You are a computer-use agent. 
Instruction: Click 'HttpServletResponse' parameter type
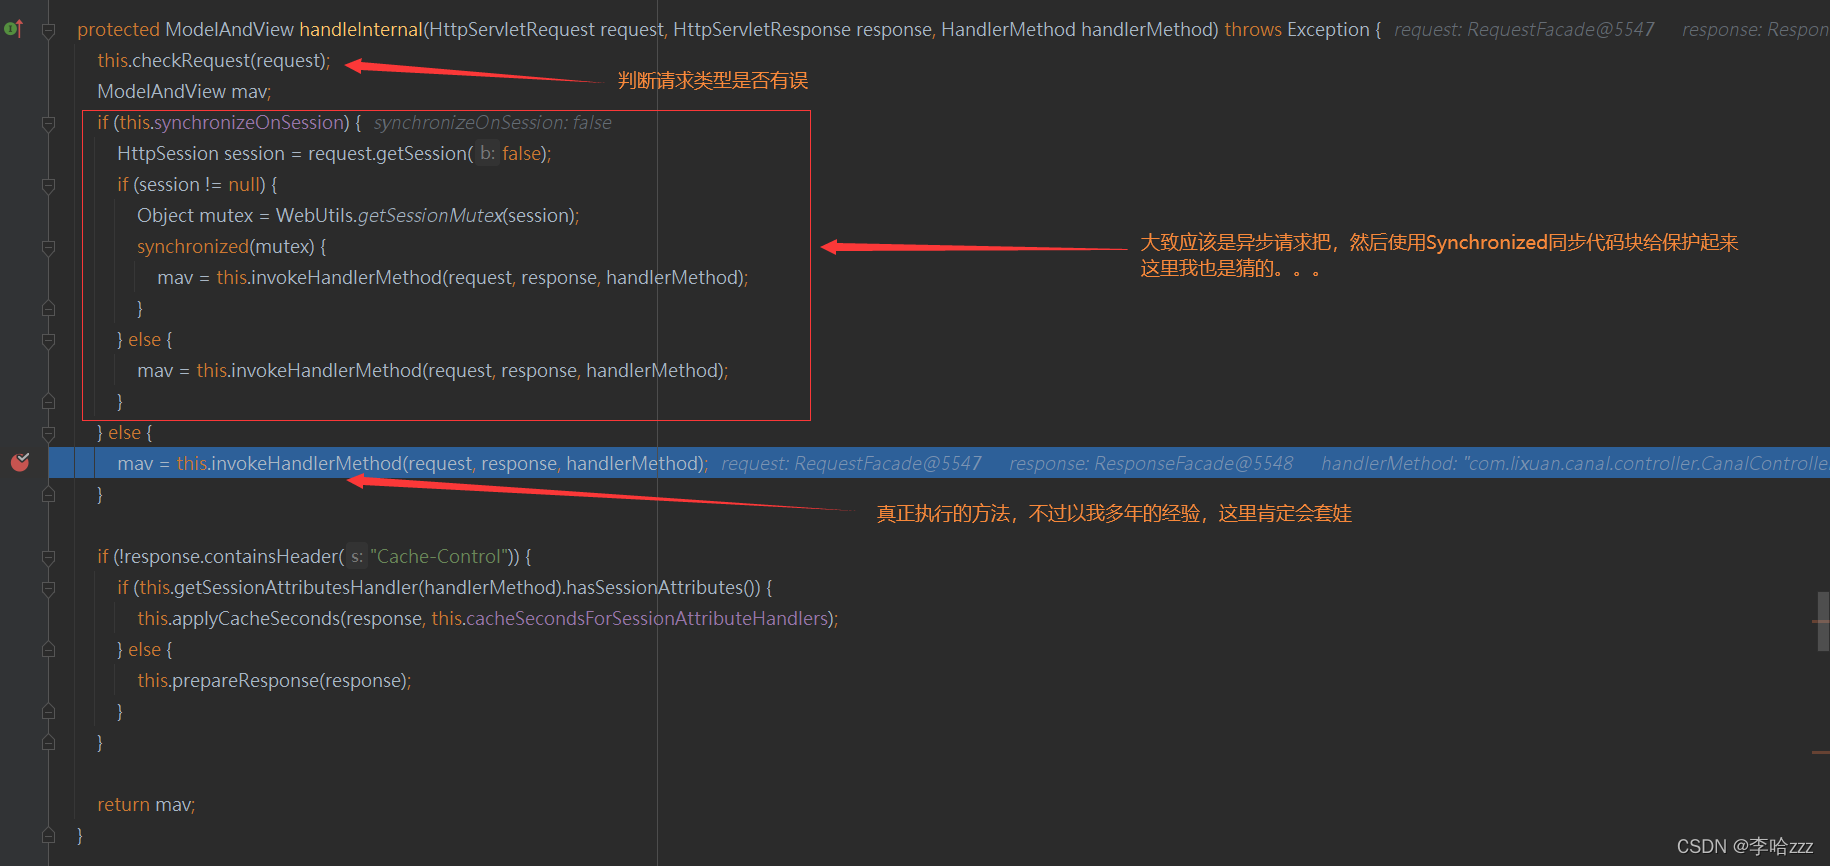tap(762, 30)
